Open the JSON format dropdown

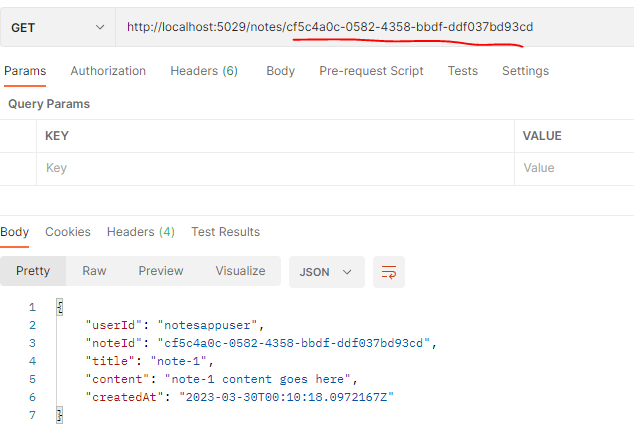[327, 271]
